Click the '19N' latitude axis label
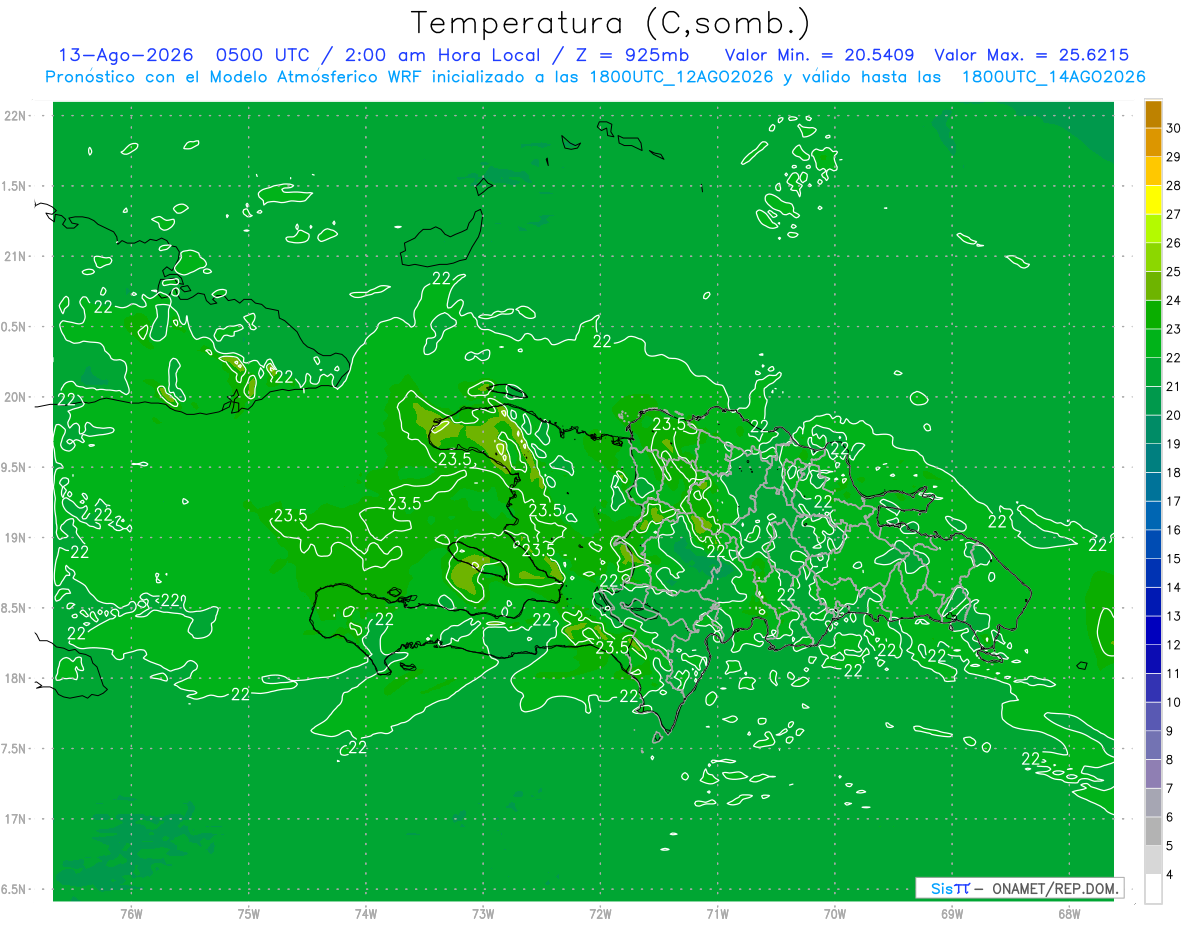The image size is (1200, 927). click(17, 538)
